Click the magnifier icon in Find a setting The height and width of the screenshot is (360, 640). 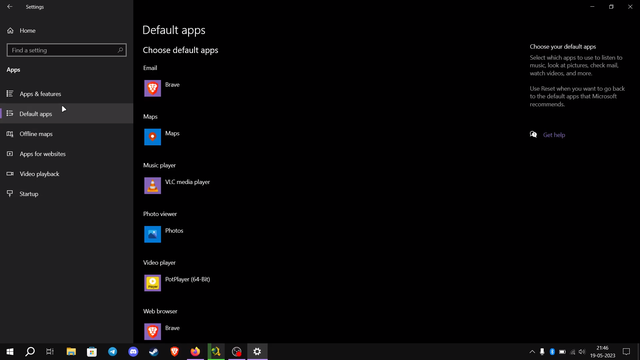(120, 50)
